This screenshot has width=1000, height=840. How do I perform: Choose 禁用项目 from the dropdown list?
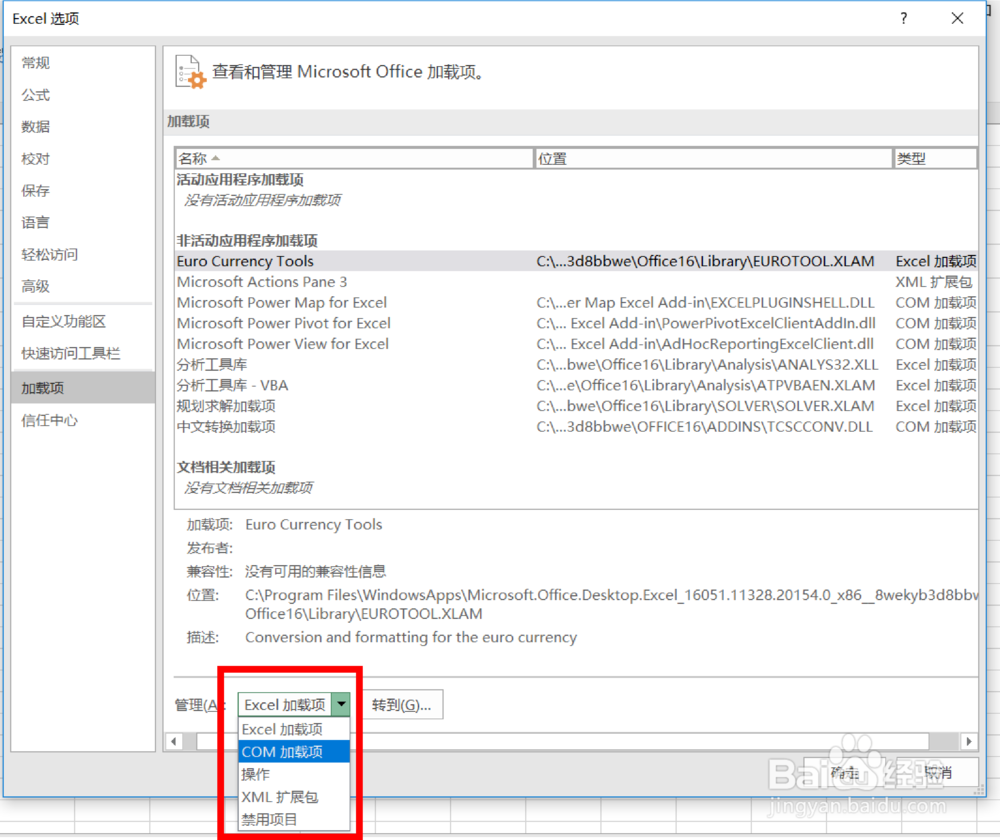[294, 819]
